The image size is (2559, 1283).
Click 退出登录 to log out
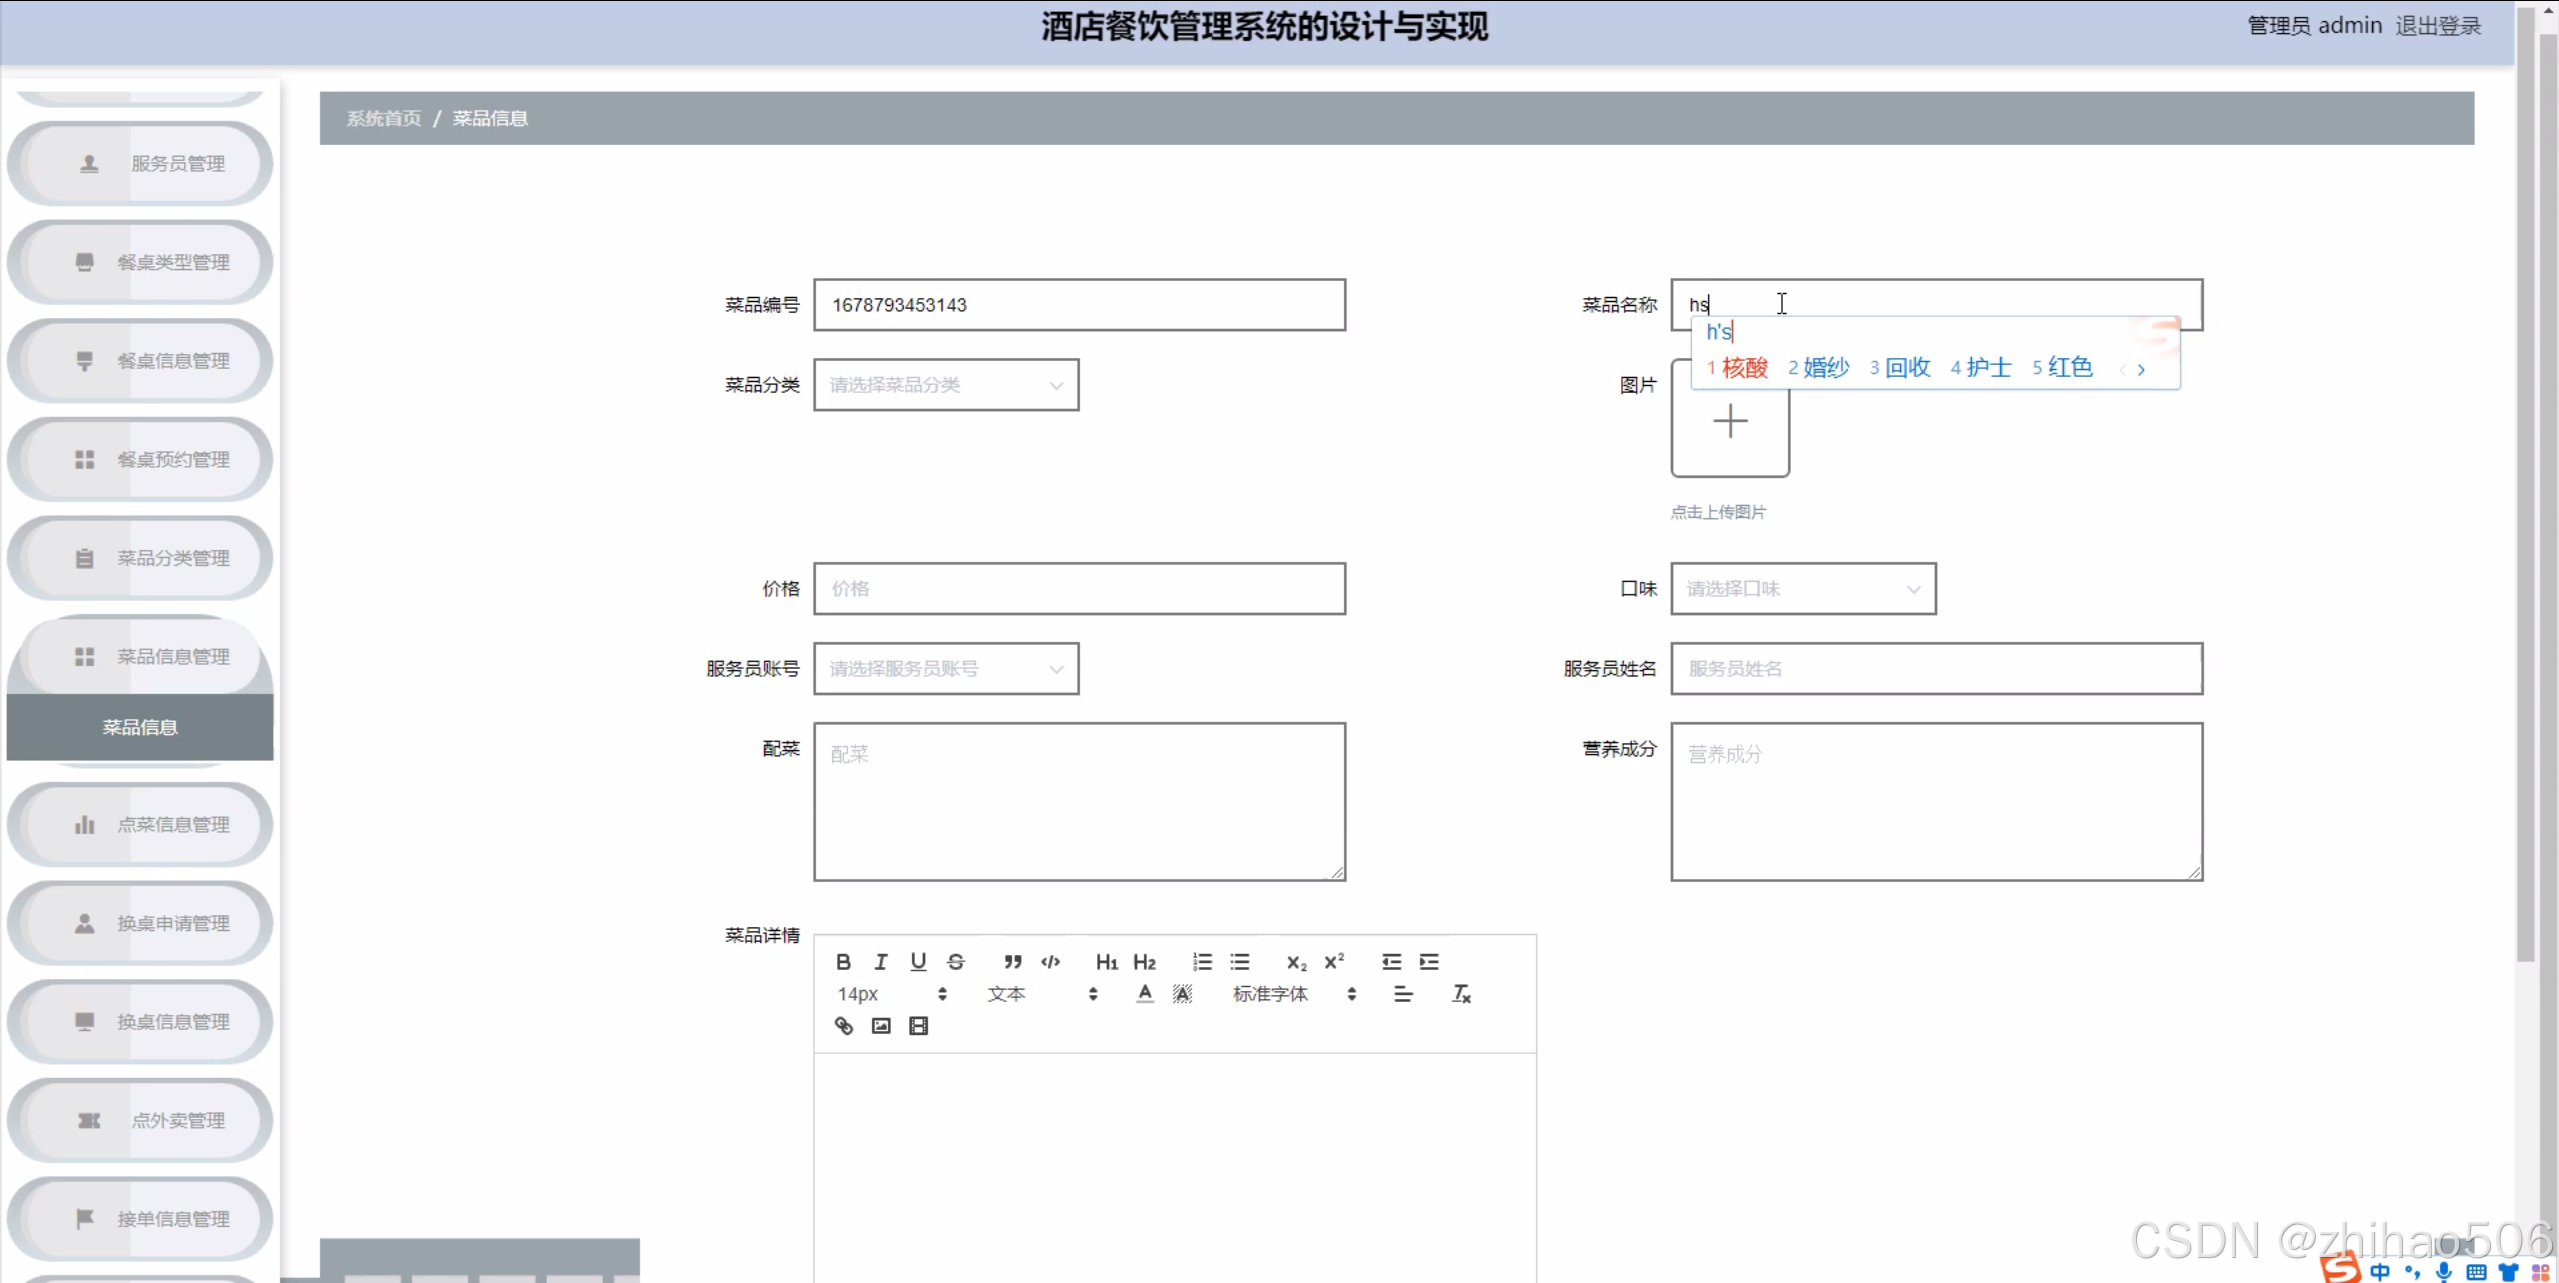2437,26
